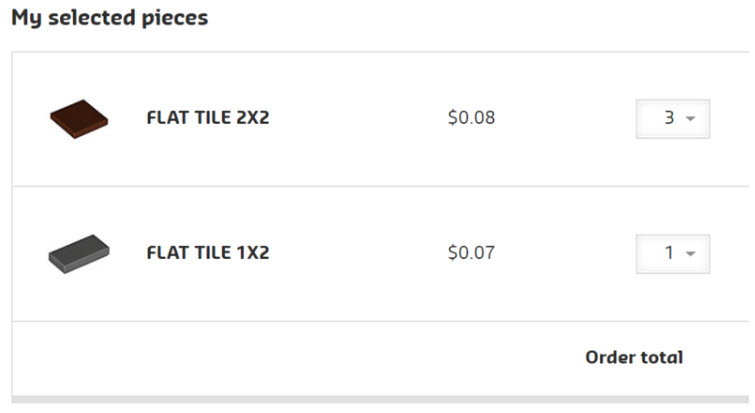Click the number 1 in quantity box
Viewport: 755px width, 413px height.
point(669,253)
